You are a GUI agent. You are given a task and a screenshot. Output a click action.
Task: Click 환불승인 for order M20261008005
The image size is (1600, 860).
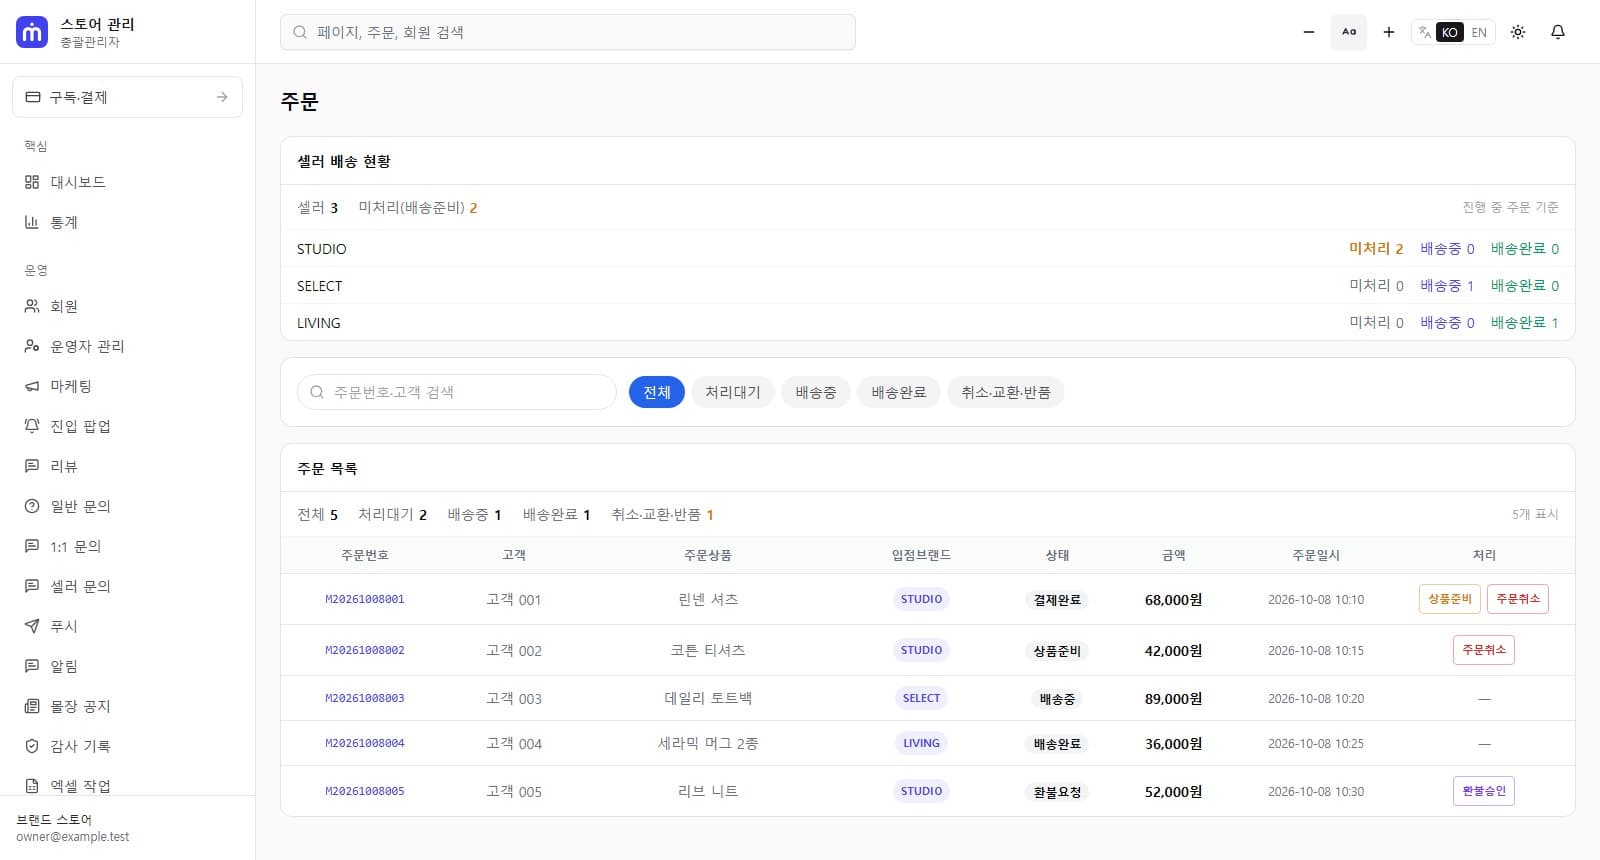click(1484, 791)
